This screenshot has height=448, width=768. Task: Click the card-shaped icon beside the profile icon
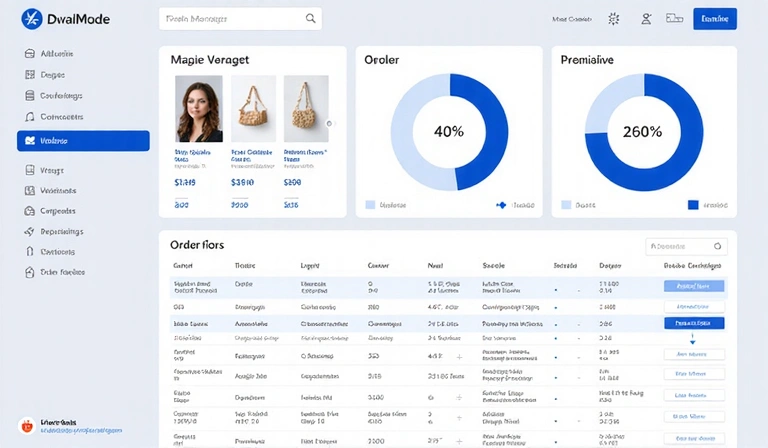[x=674, y=19]
